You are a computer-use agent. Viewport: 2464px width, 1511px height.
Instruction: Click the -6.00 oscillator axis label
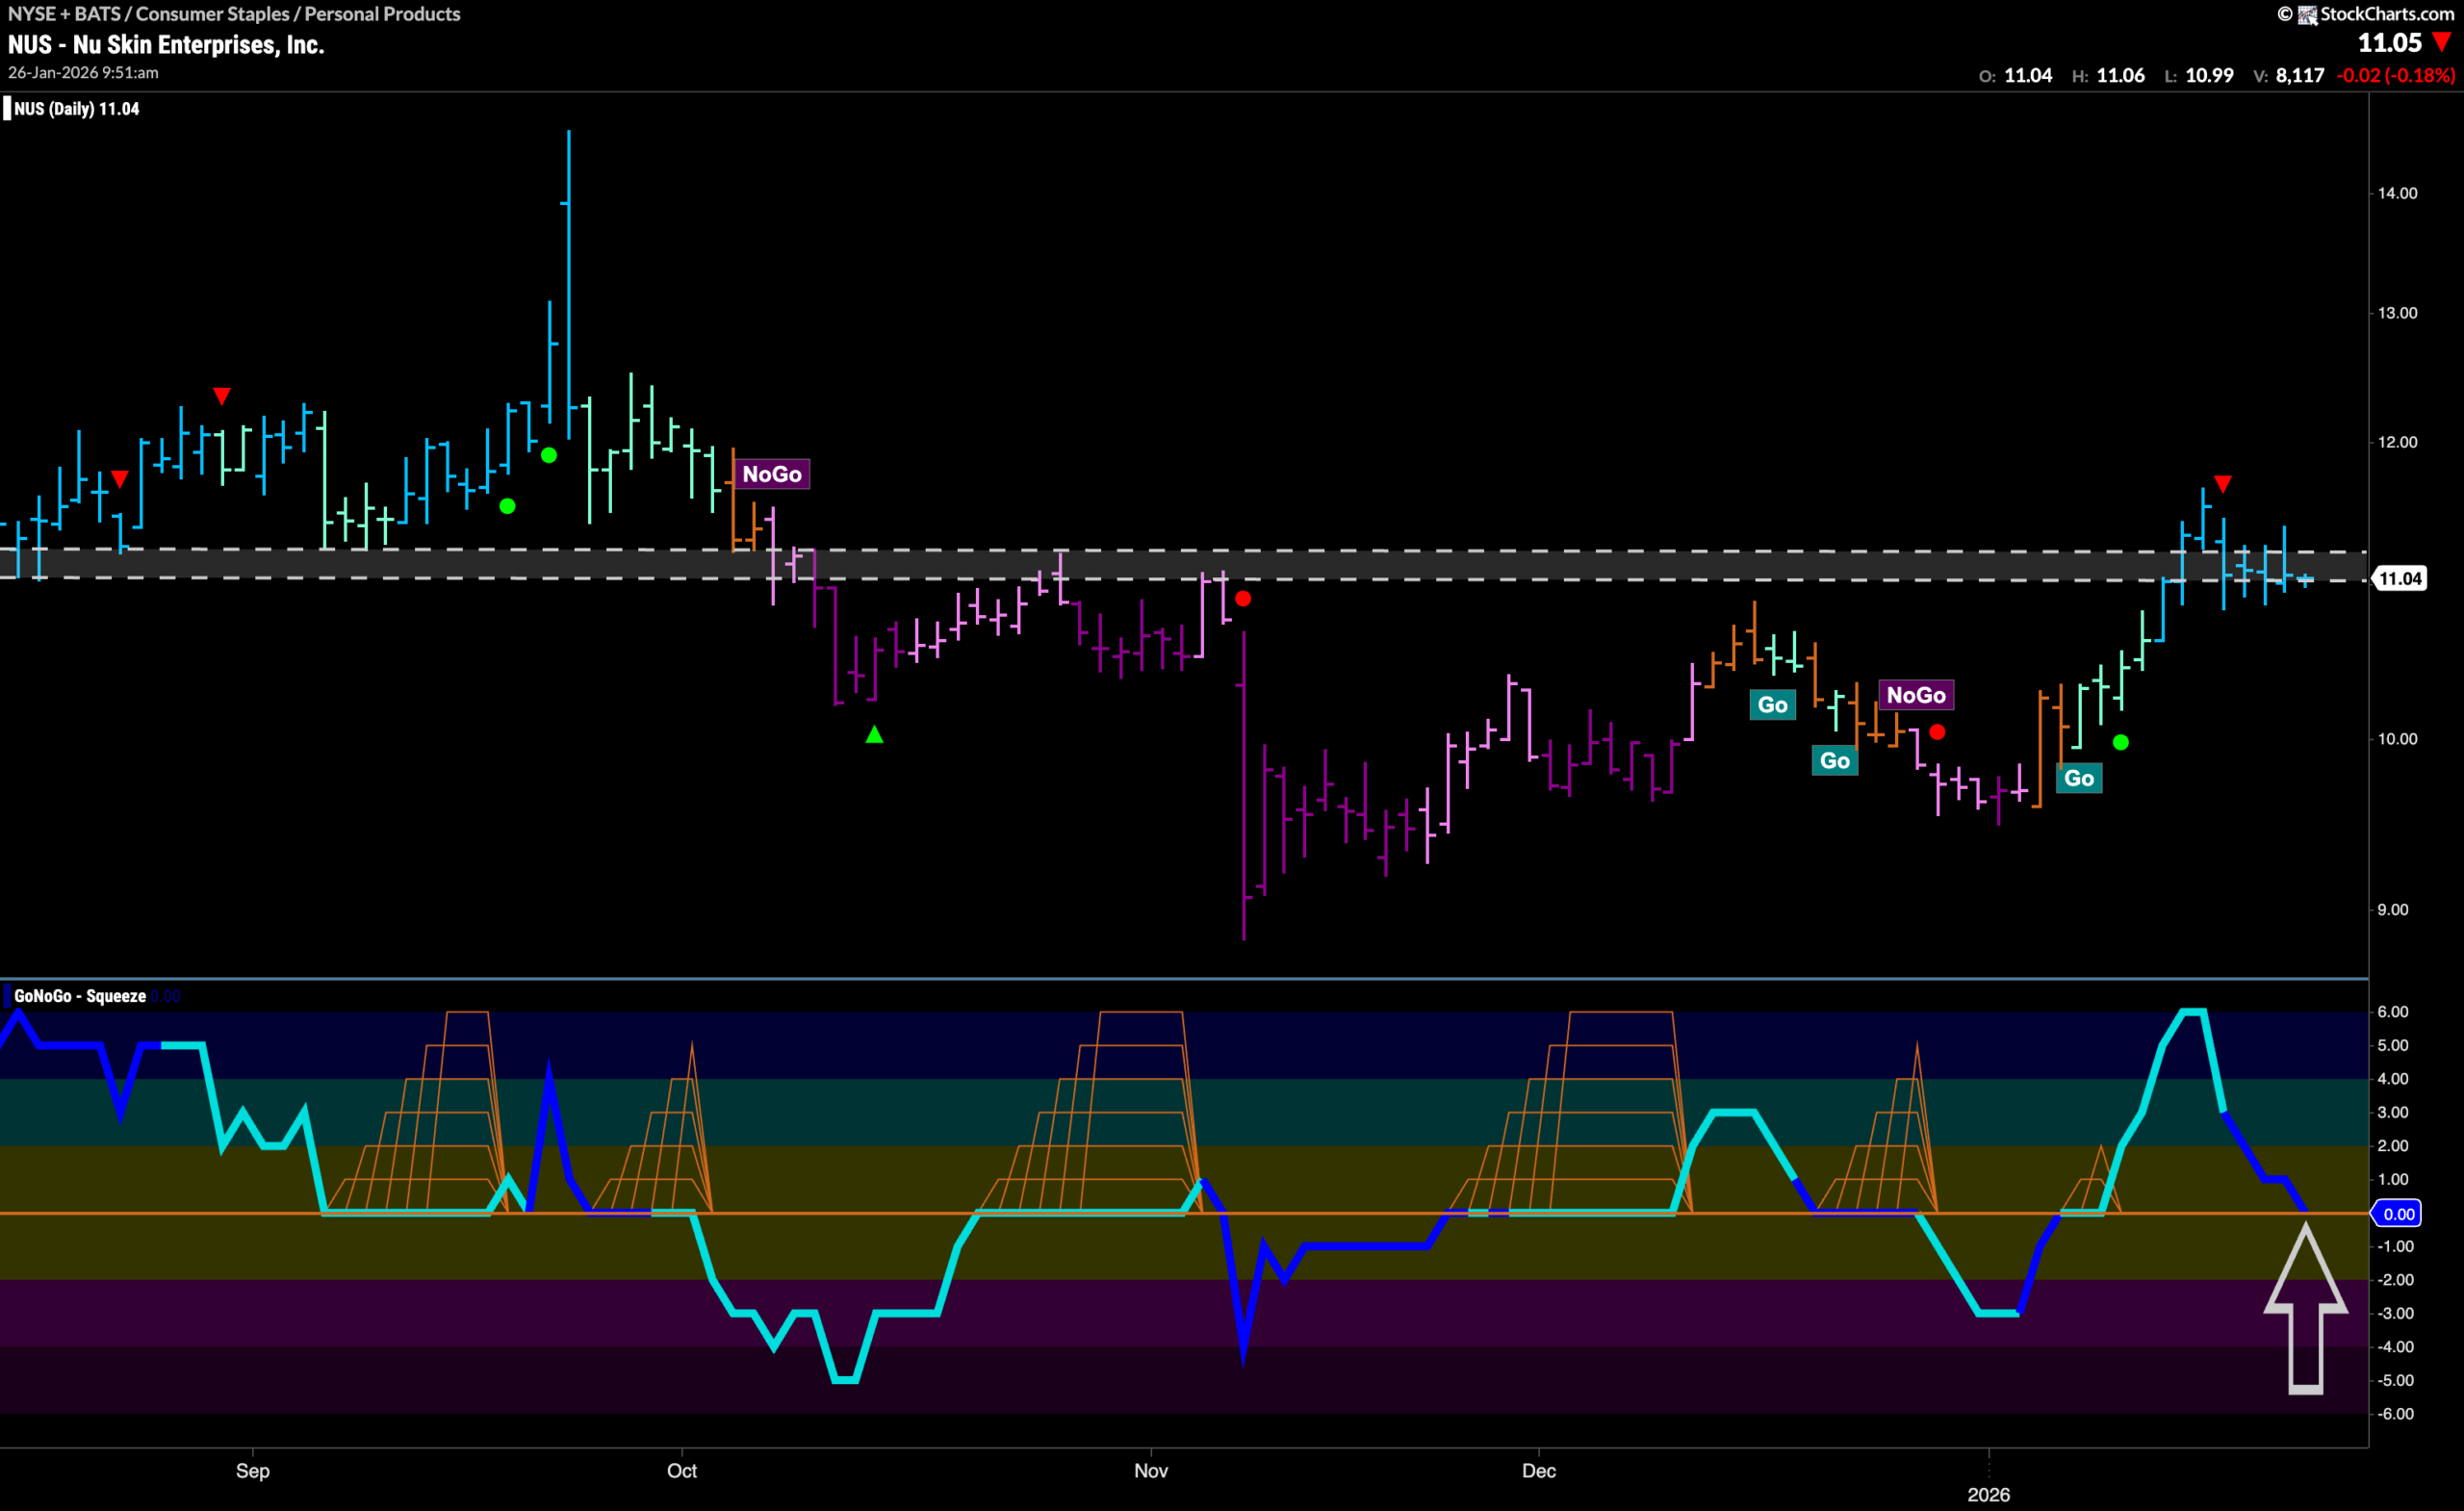click(2395, 1414)
